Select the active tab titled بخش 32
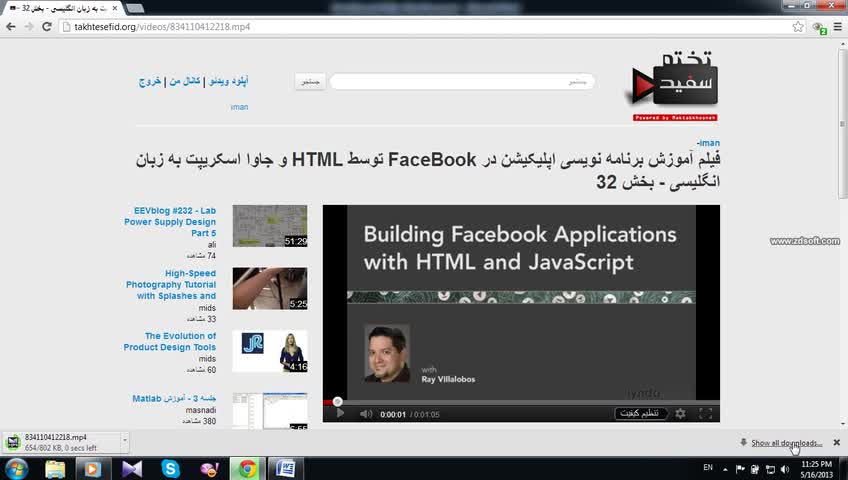The height and width of the screenshot is (480, 848). (62, 8)
